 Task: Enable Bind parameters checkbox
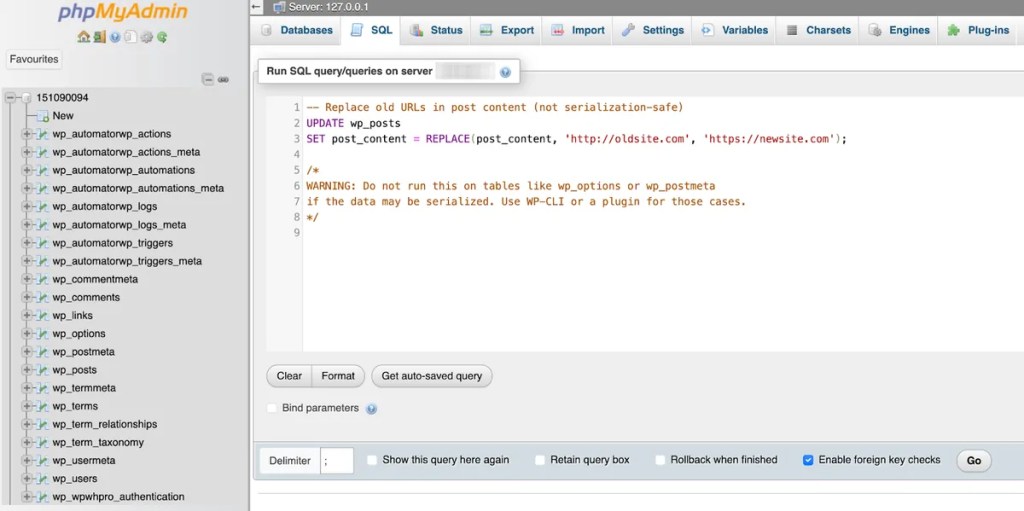coord(272,408)
